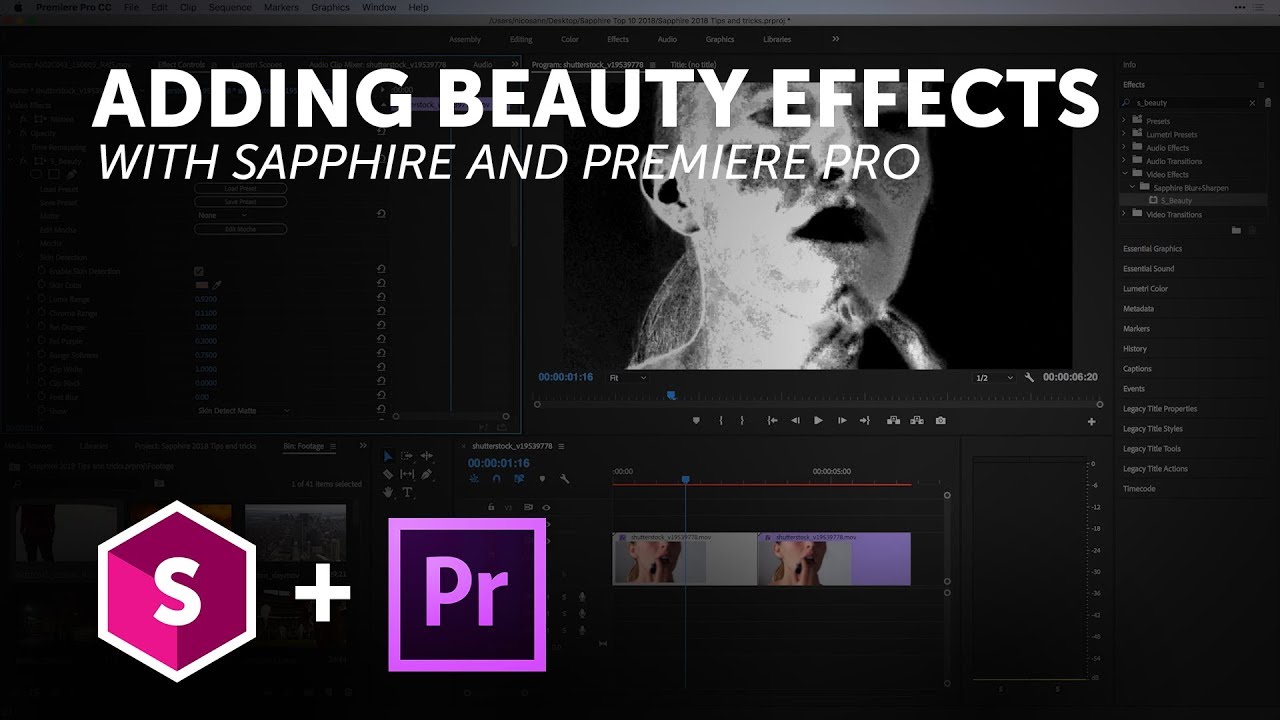Click the Lift button
The width and height of the screenshot is (1280, 720).
click(894, 421)
